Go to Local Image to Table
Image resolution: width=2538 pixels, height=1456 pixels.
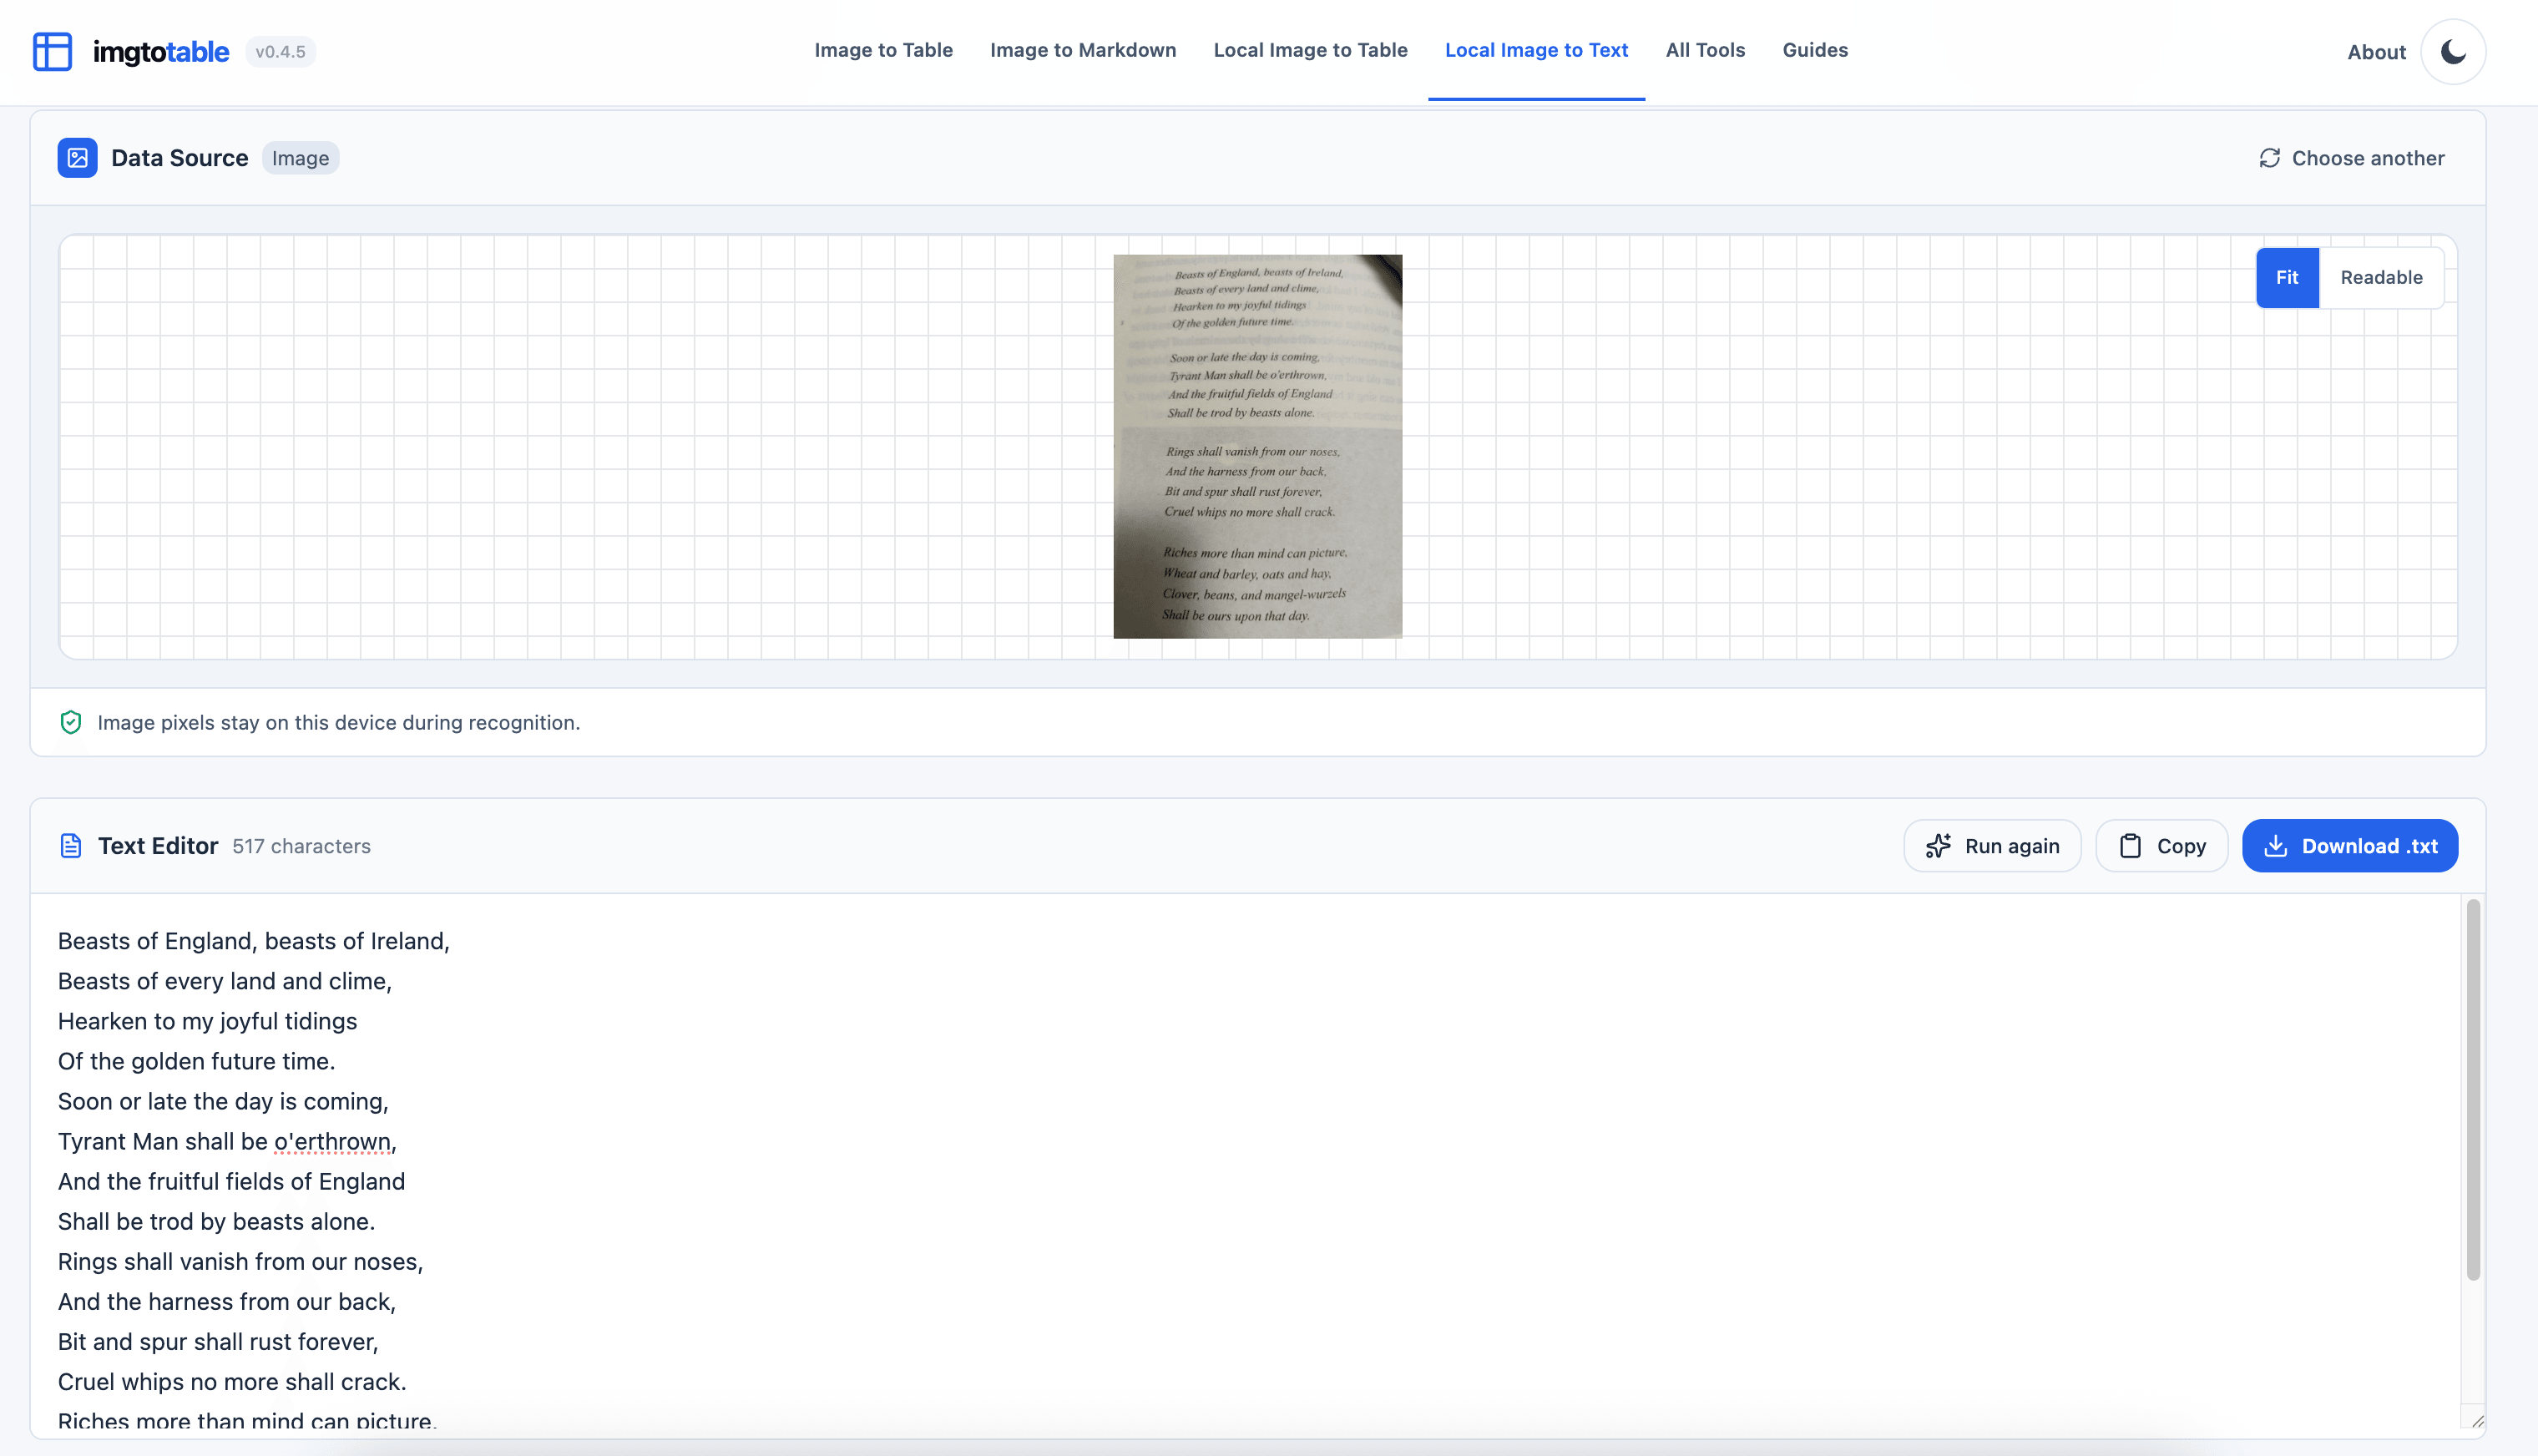(x=1310, y=50)
